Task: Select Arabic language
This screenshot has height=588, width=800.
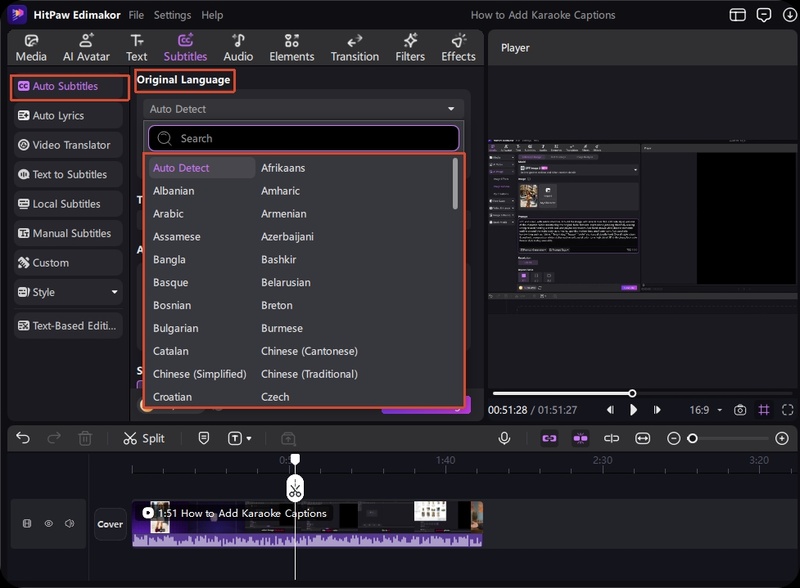Action: [x=168, y=214]
